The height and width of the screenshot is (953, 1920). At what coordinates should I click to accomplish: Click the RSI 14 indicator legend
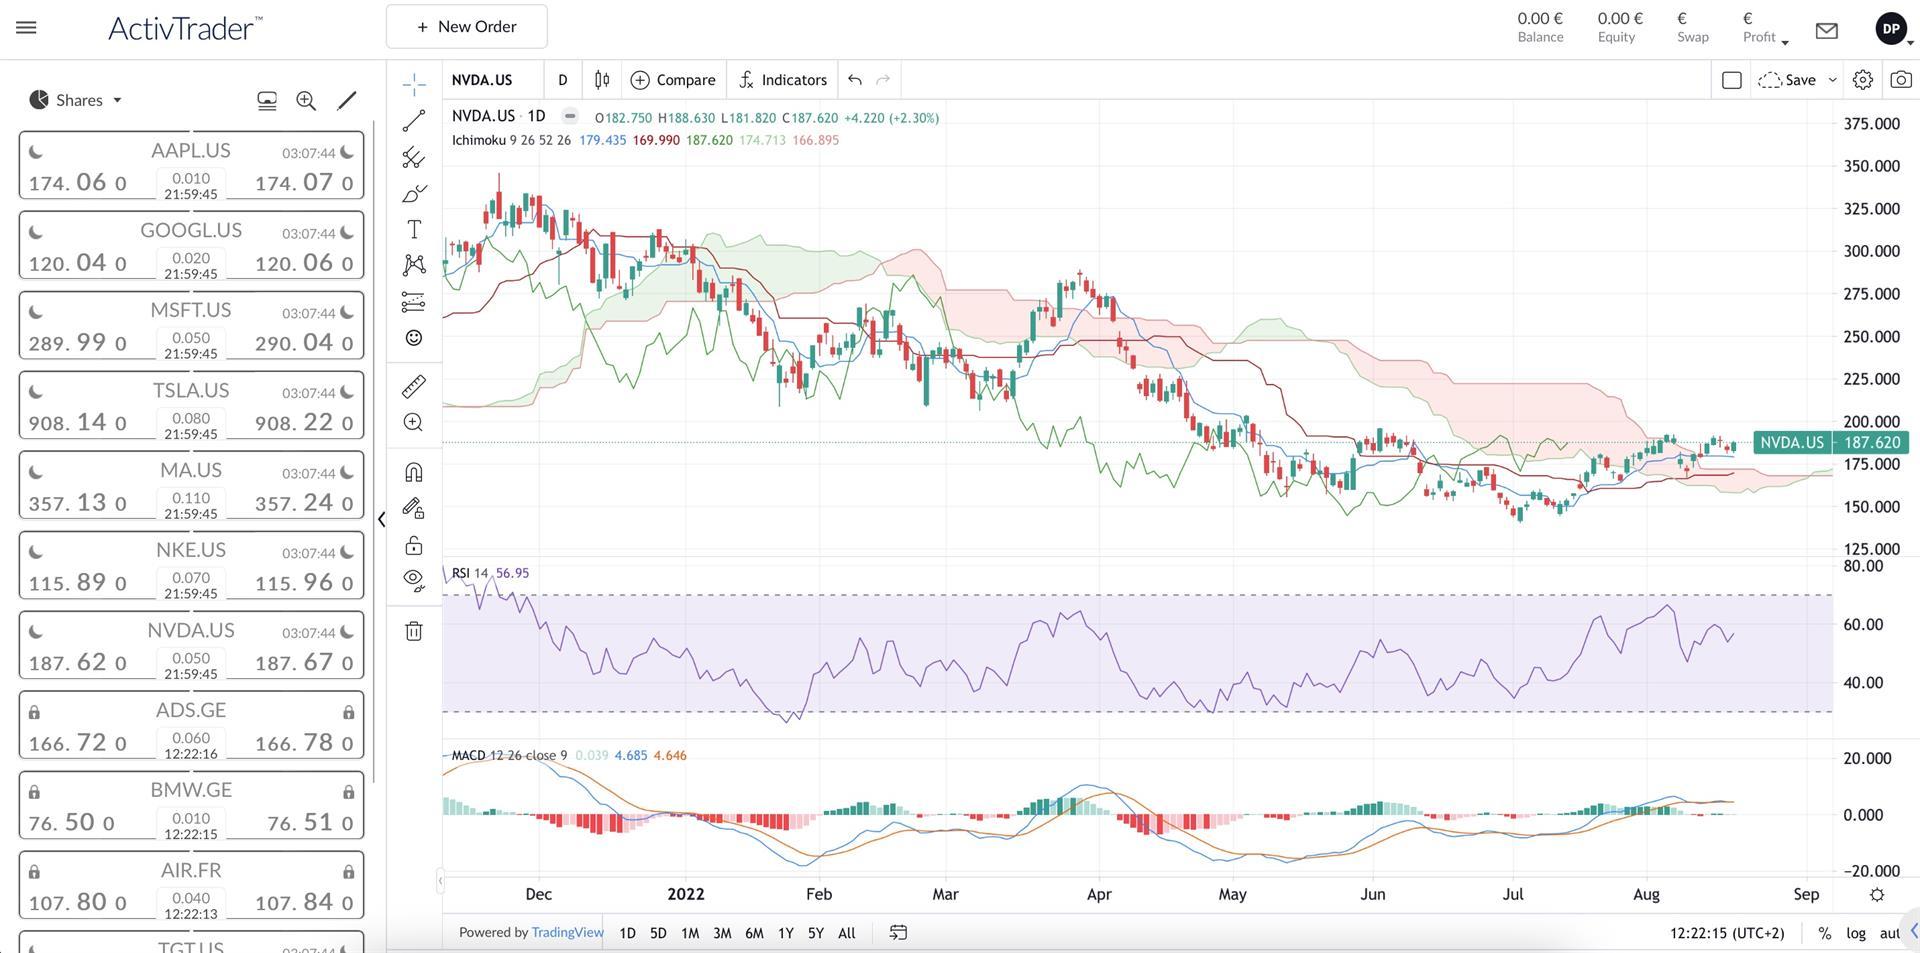[x=470, y=573]
